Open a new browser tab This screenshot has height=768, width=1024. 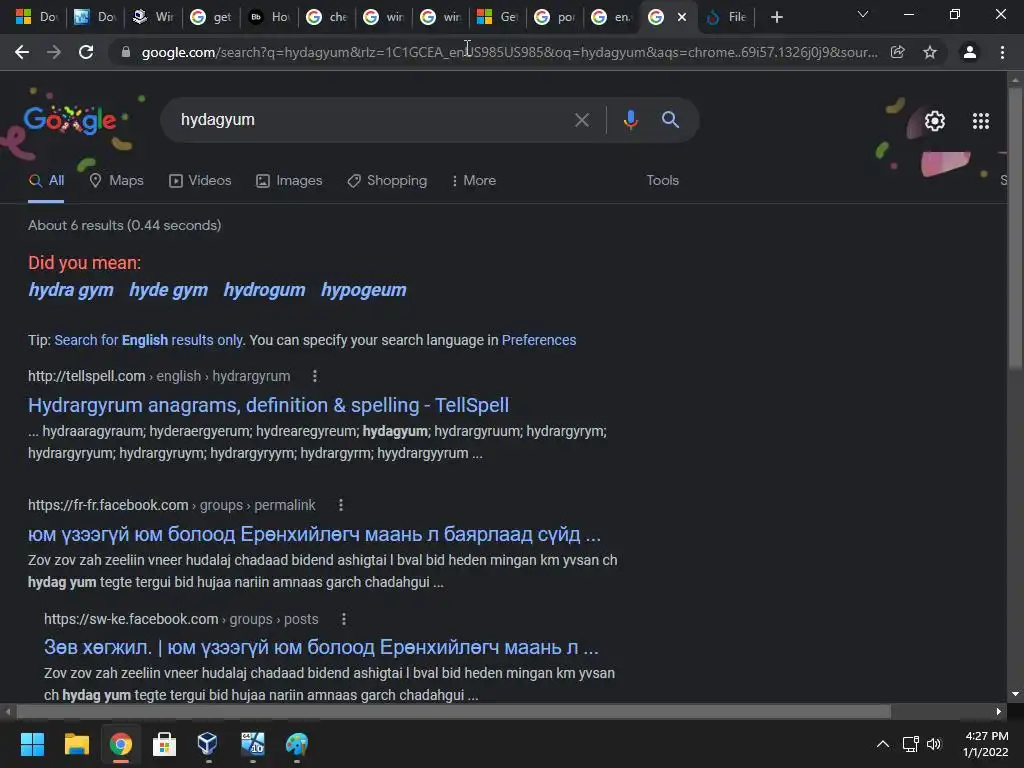coord(776,18)
